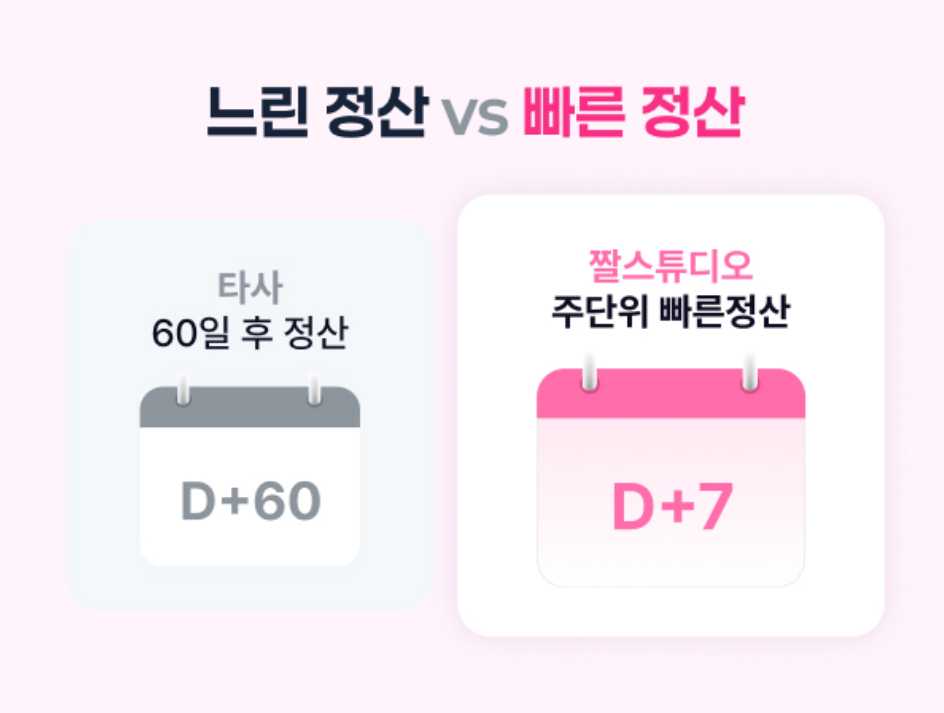Select the pink D+7 calendar text
944x713 pixels.
672,507
